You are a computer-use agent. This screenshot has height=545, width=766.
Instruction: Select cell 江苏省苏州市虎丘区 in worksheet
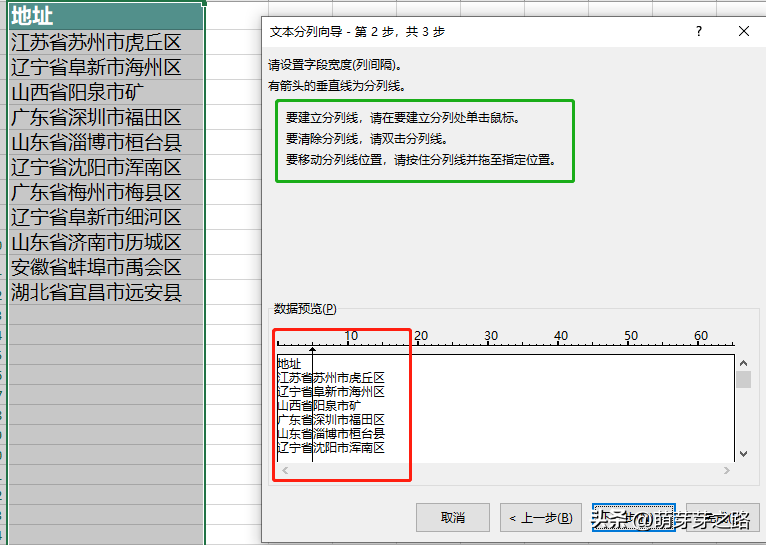[106, 42]
